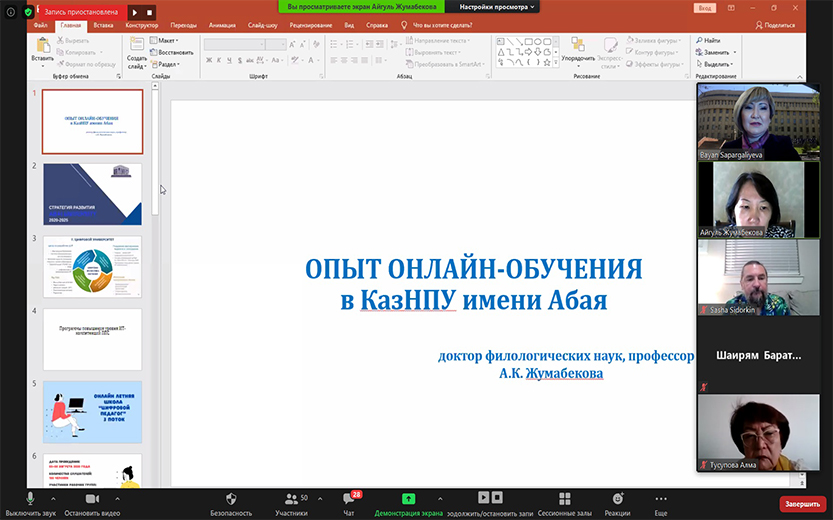Toggle underline (Ч) formatting

point(229,61)
